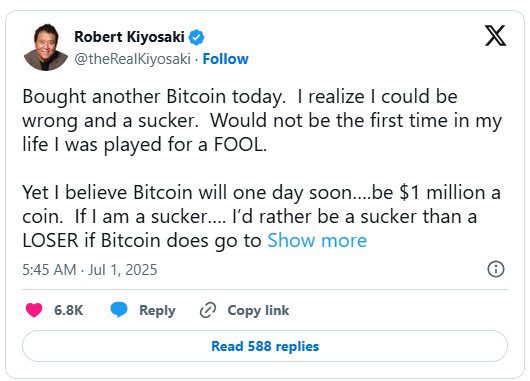Open Robert Kiyosaki's profile picture

pyautogui.click(x=46, y=47)
